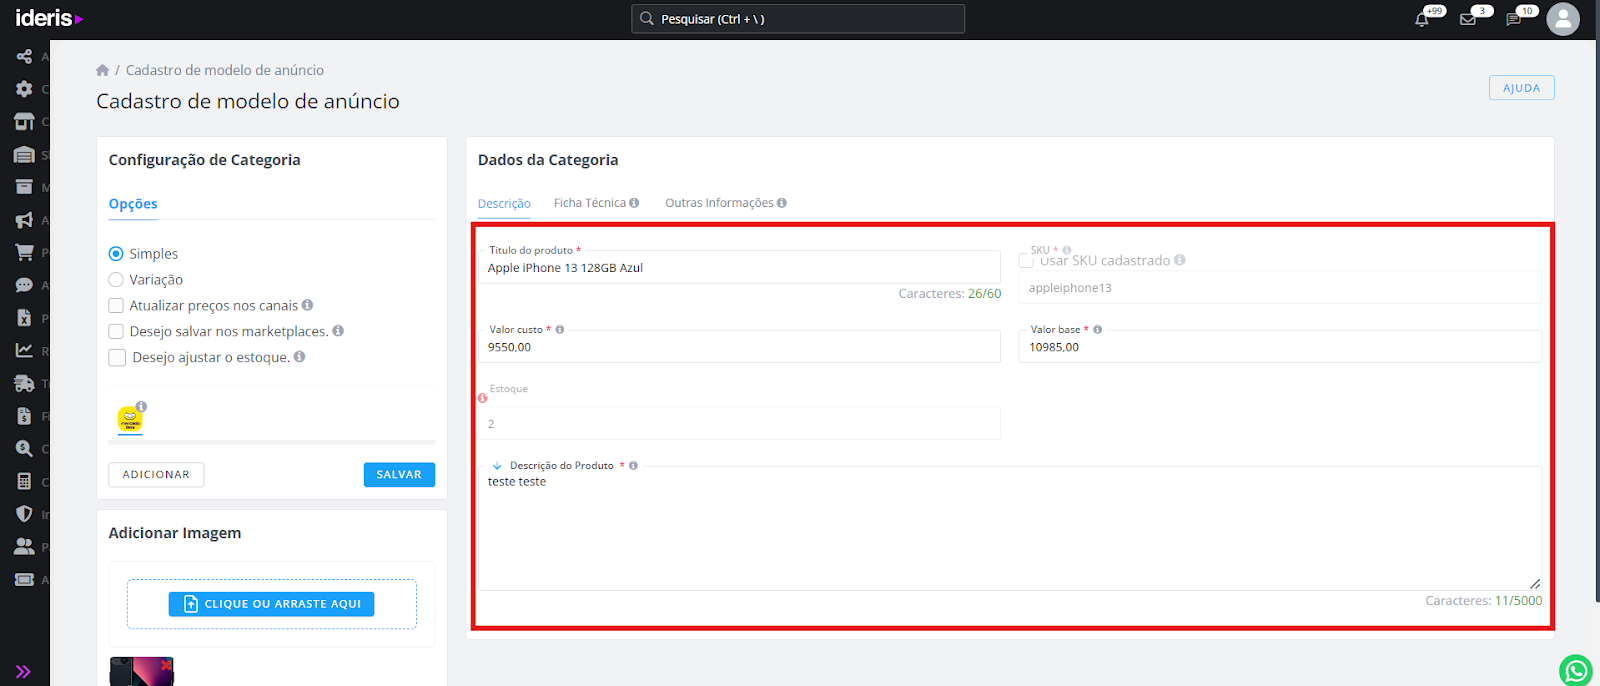Viewport: 1600px width, 686px height.
Task: Open the share/integrations sidebar icon
Action: pos(24,56)
